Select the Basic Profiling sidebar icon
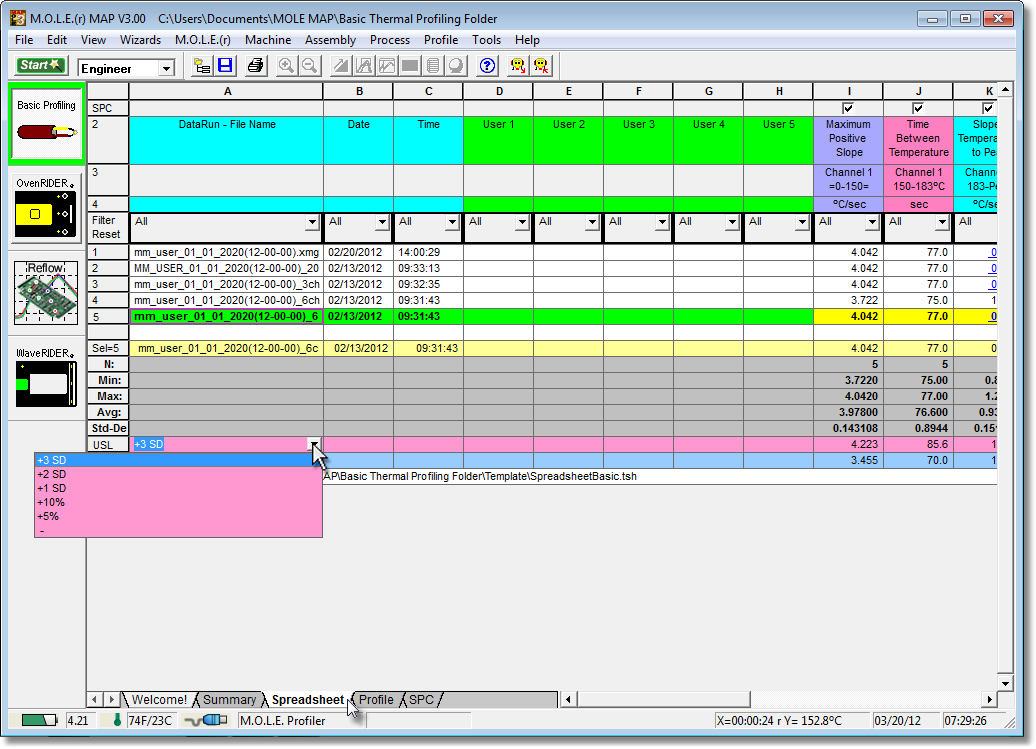The width and height of the screenshot is (1036, 749). [46, 124]
